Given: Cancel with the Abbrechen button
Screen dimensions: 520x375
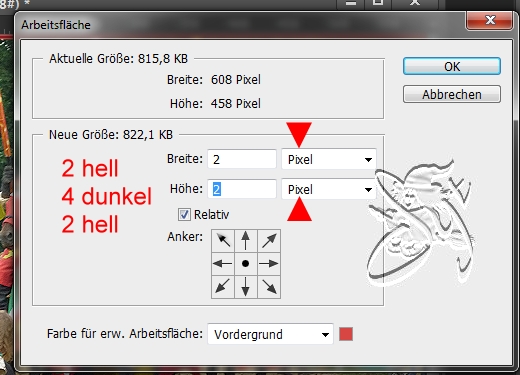Looking at the screenshot, I should click(452, 94).
